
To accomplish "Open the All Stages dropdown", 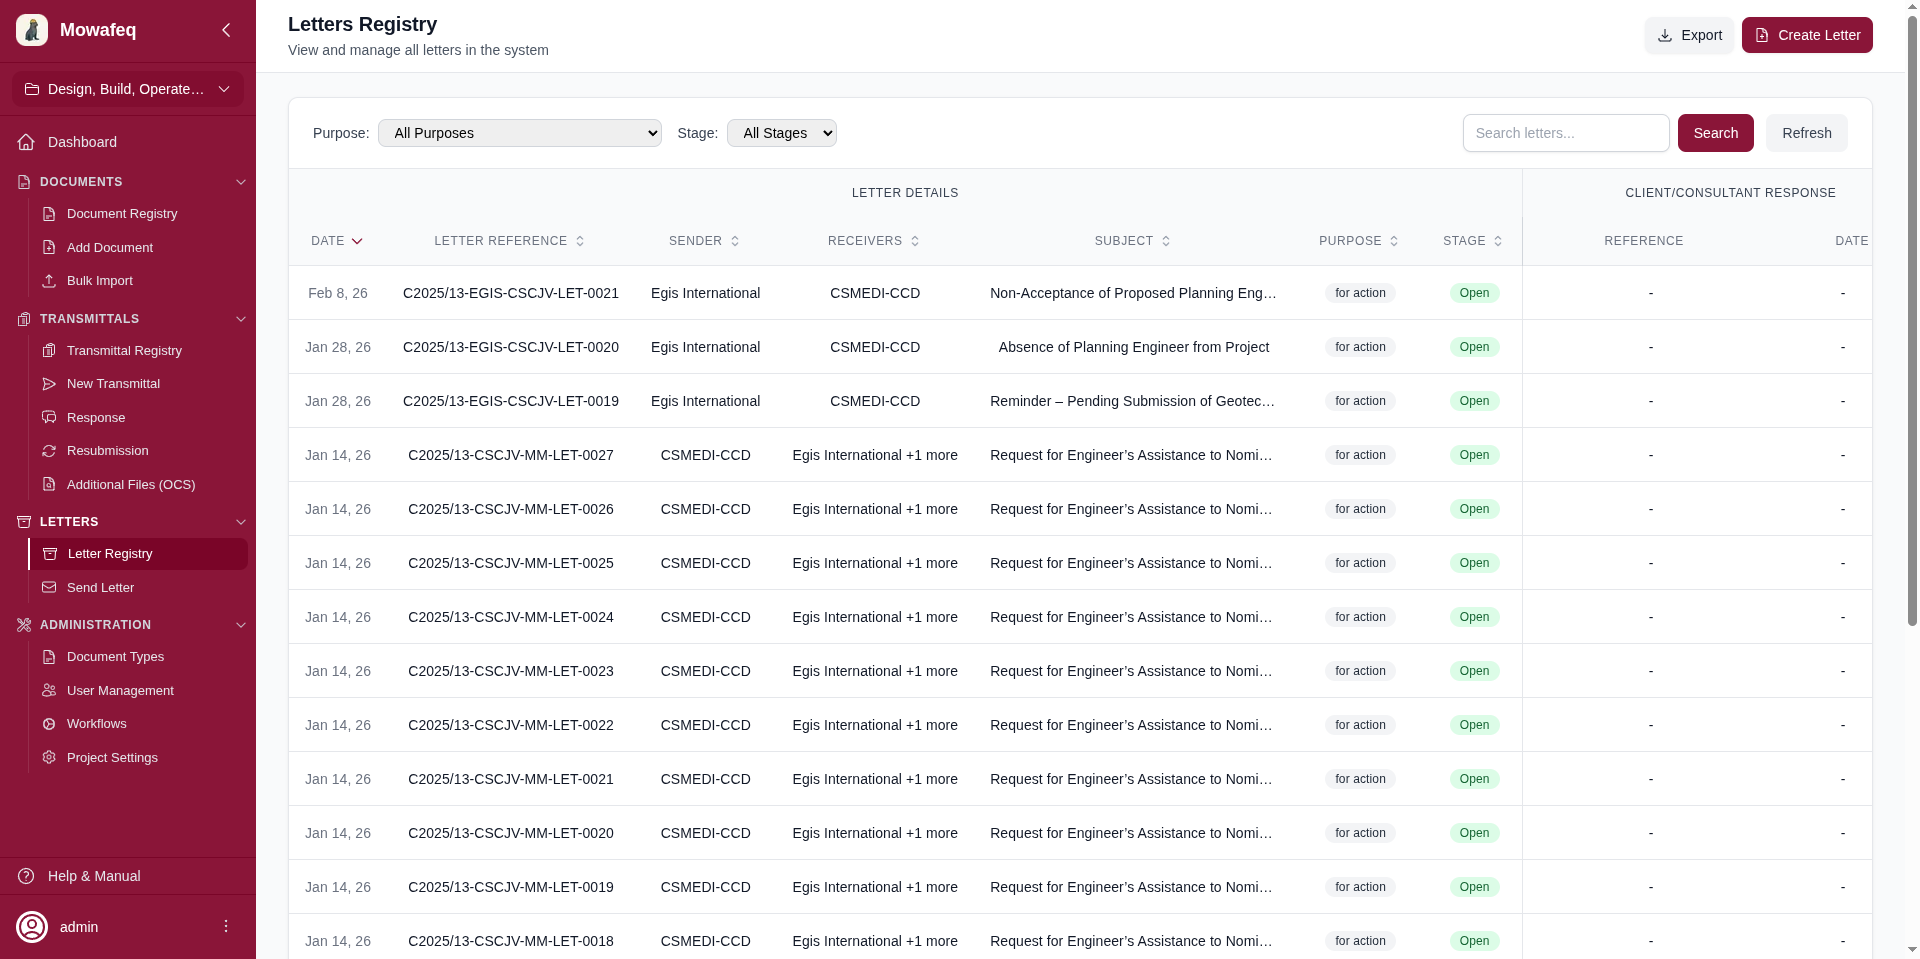I will tap(781, 133).
